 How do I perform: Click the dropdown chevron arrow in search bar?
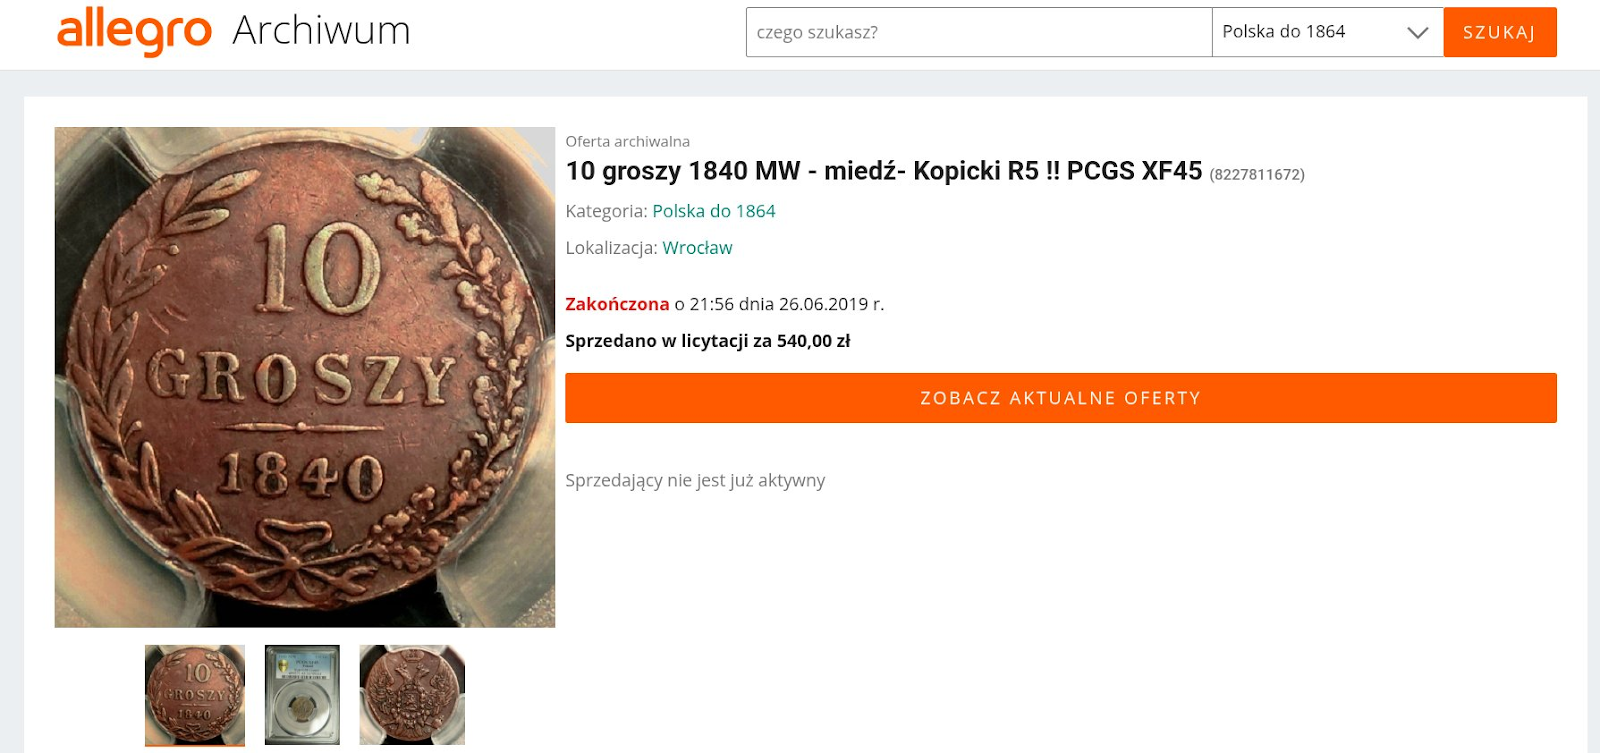coord(1417,33)
